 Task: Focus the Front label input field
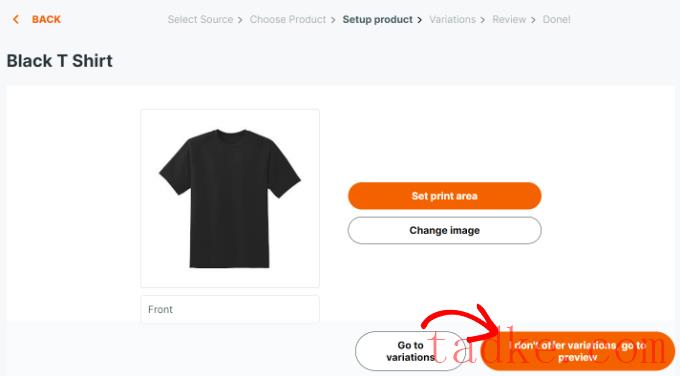[230, 309]
